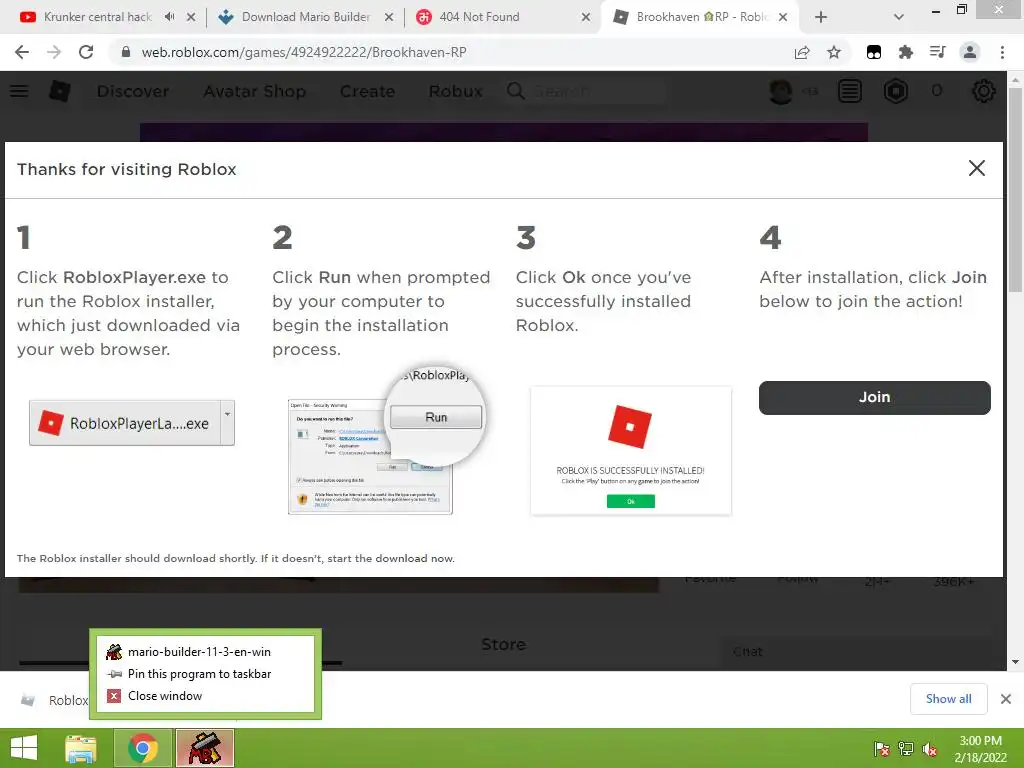The height and width of the screenshot is (768, 1024).
Task: Go to the Discover page
Action: click(133, 91)
